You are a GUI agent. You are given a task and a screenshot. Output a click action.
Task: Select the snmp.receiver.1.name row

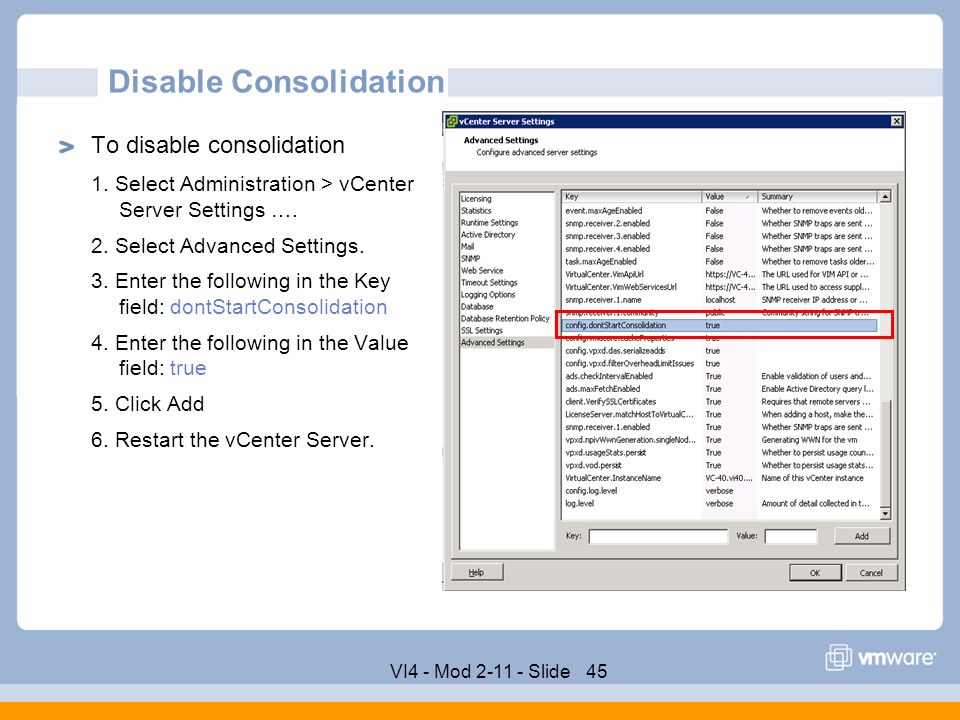click(720, 300)
